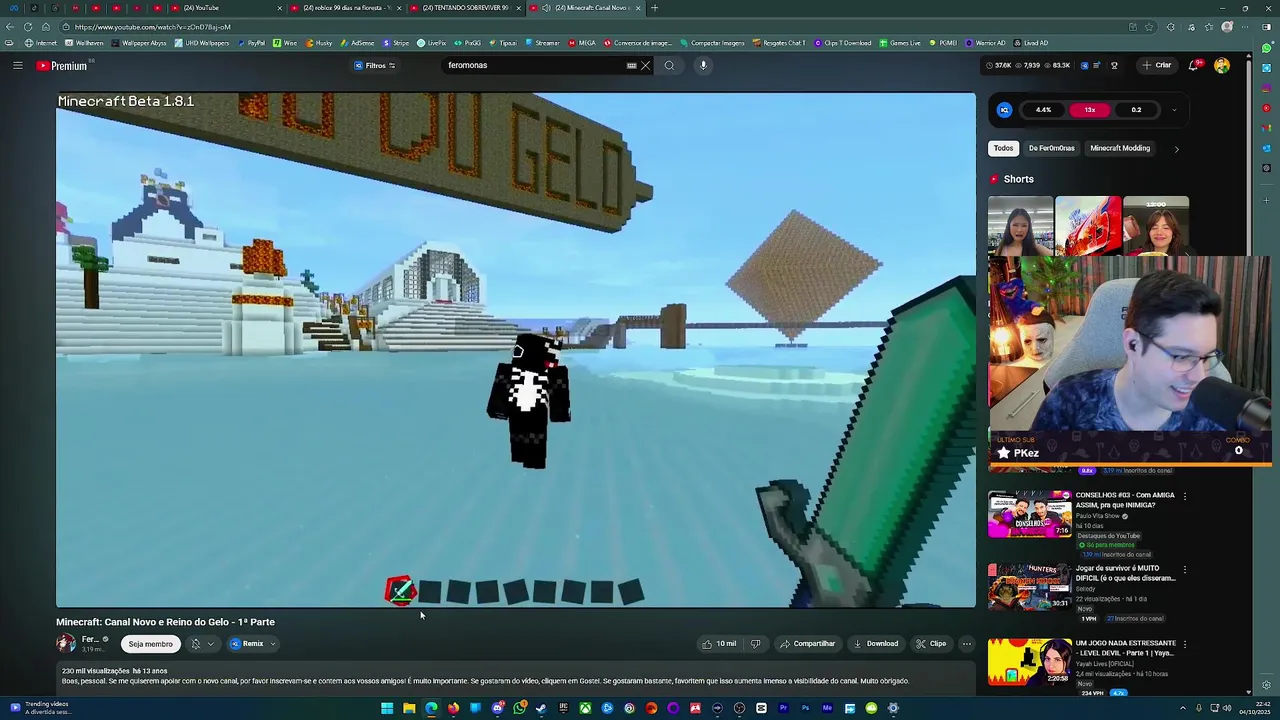This screenshot has width=1280, height=720.
Task: Open the Fer0m0nas channel avatar
Action: pyautogui.click(x=66, y=643)
